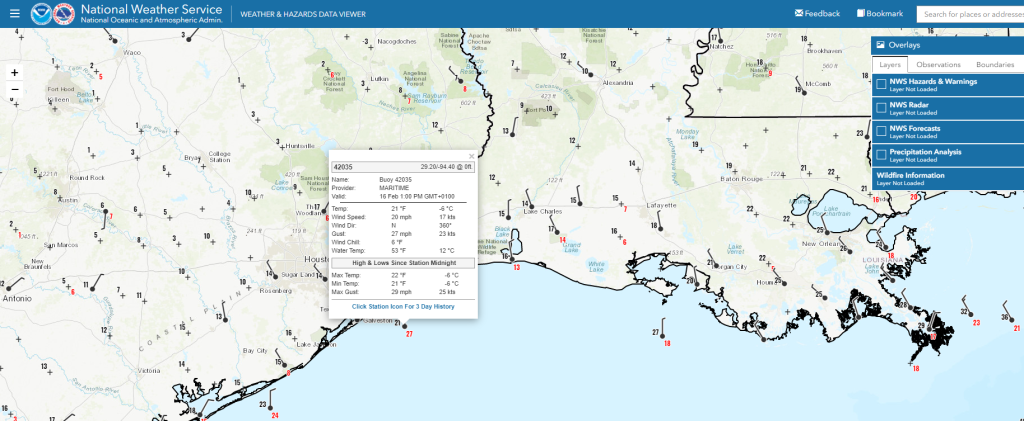This screenshot has height=421, width=1024.
Task: Open the hamburger menu
Action: click(14, 14)
